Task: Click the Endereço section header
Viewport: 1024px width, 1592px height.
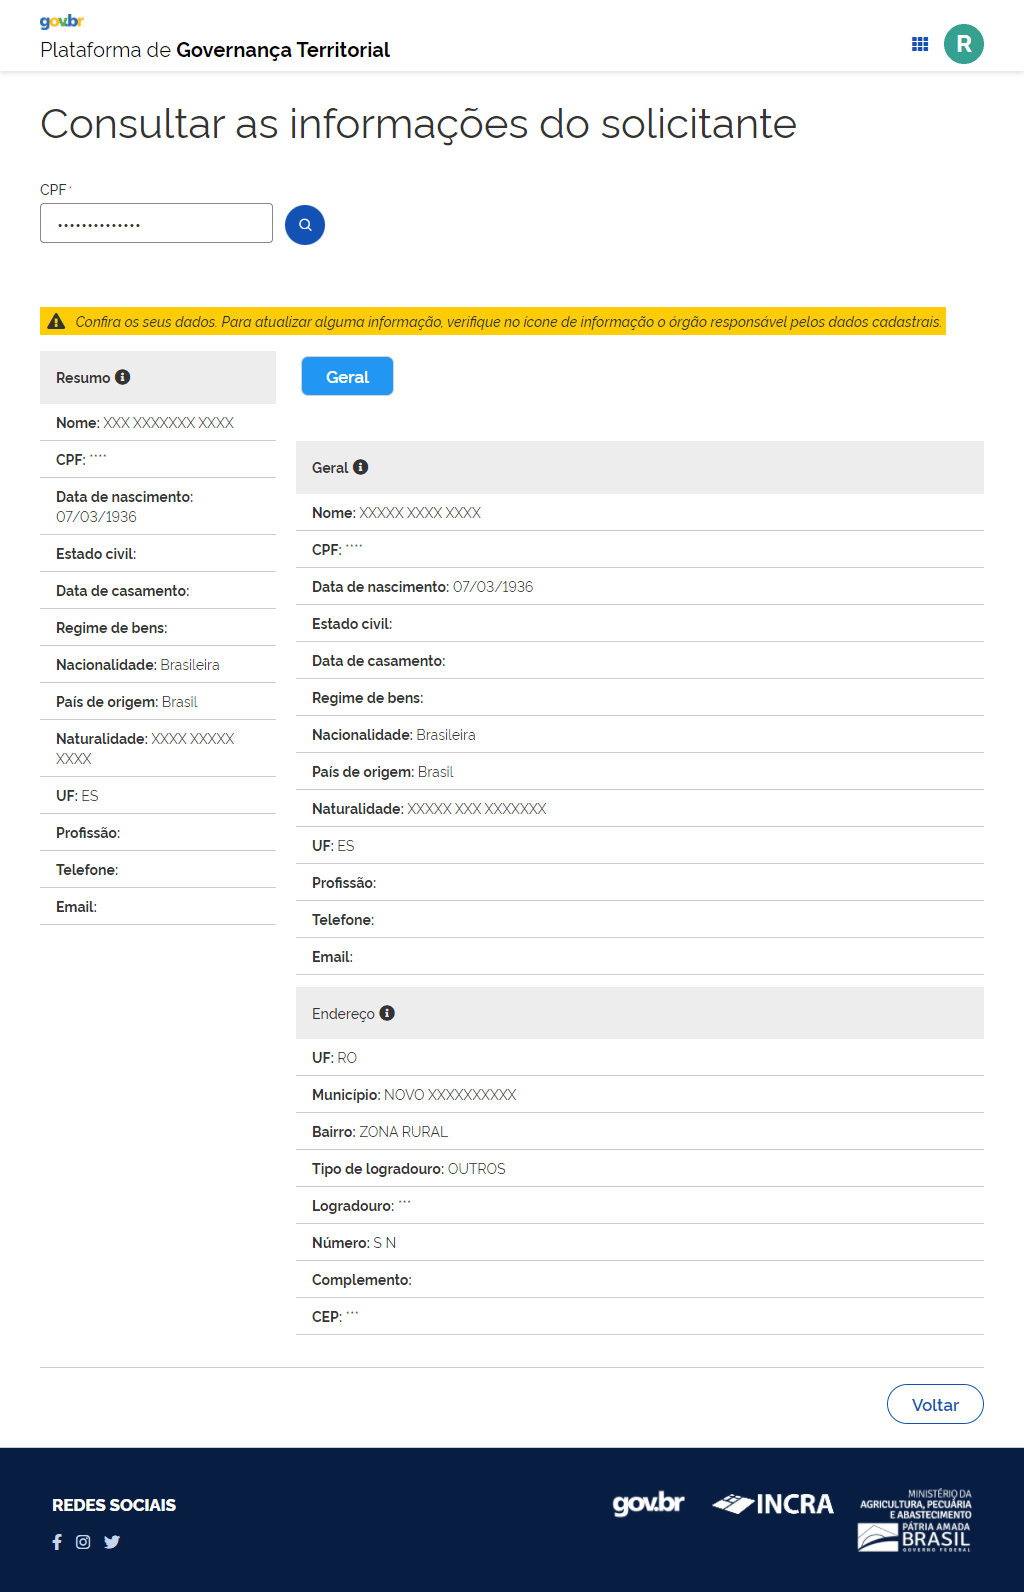Action: click(x=640, y=1013)
